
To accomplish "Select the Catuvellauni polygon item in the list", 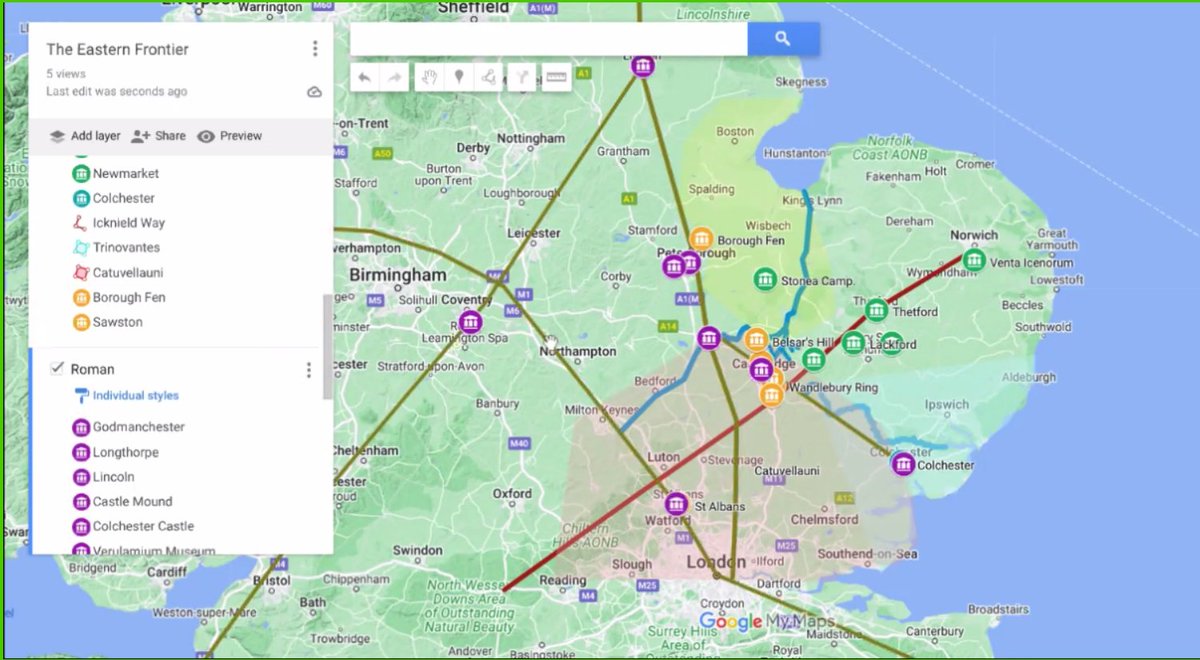I will 128,272.
